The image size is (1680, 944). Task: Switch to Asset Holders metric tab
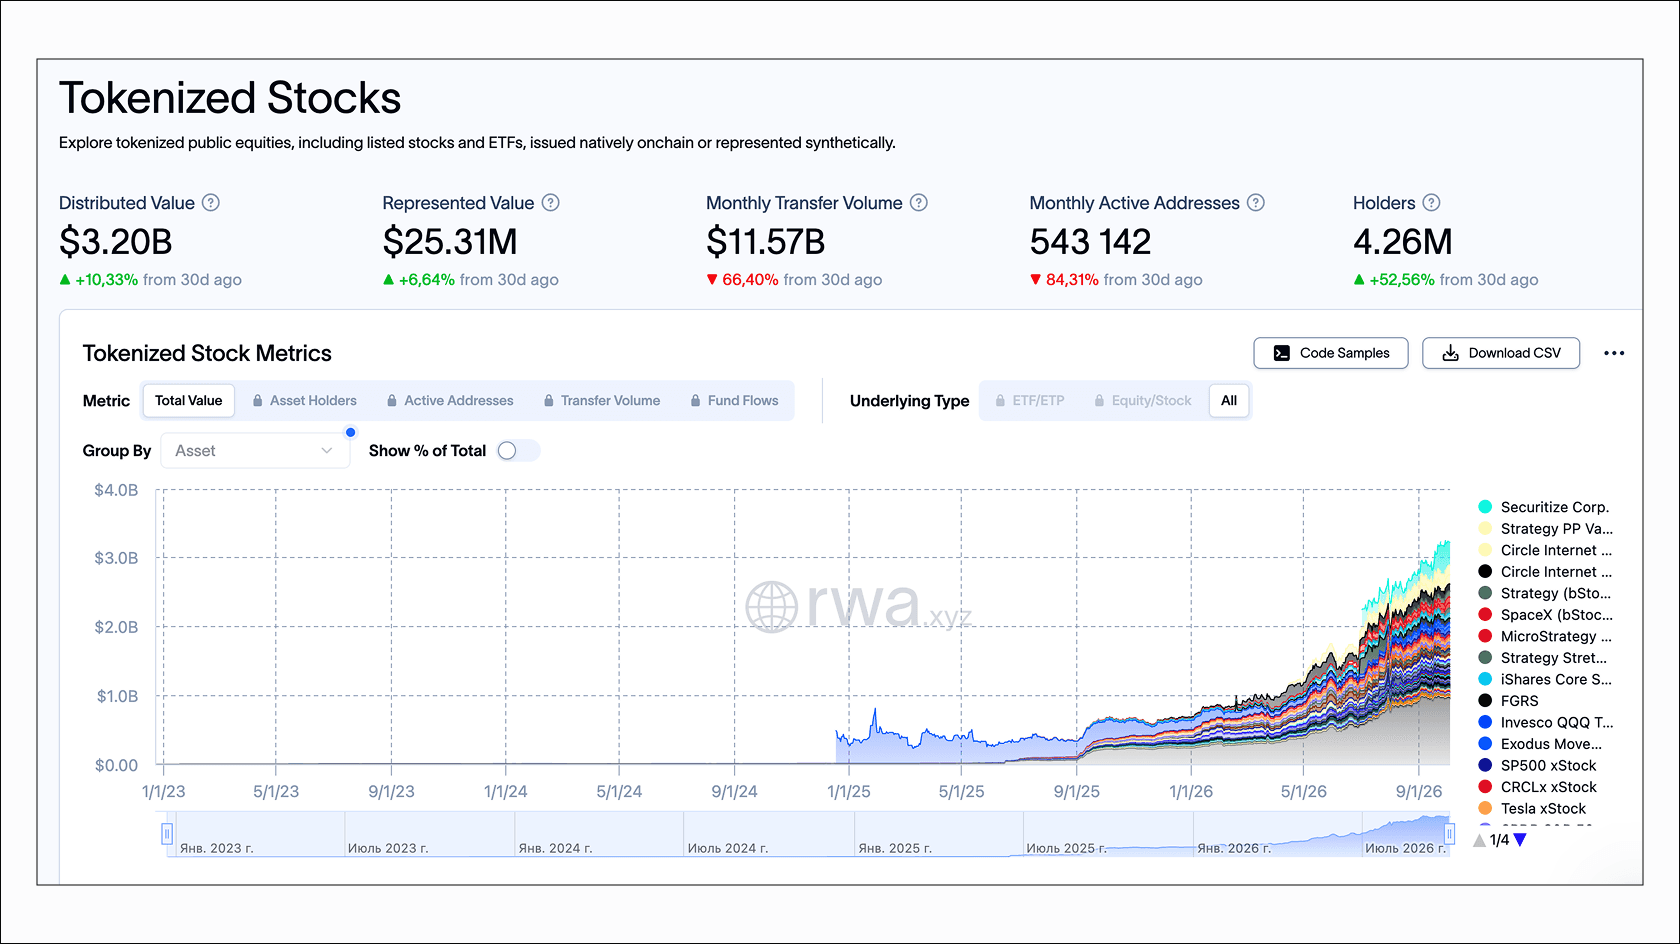(x=304, y=401)
